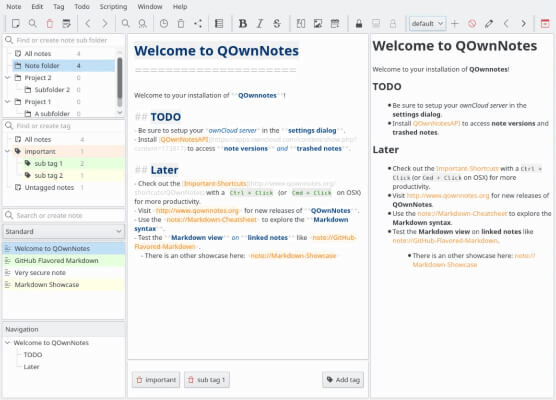Select sub tag 2 in tag tree
556x400 pixels.
(48, 176)
